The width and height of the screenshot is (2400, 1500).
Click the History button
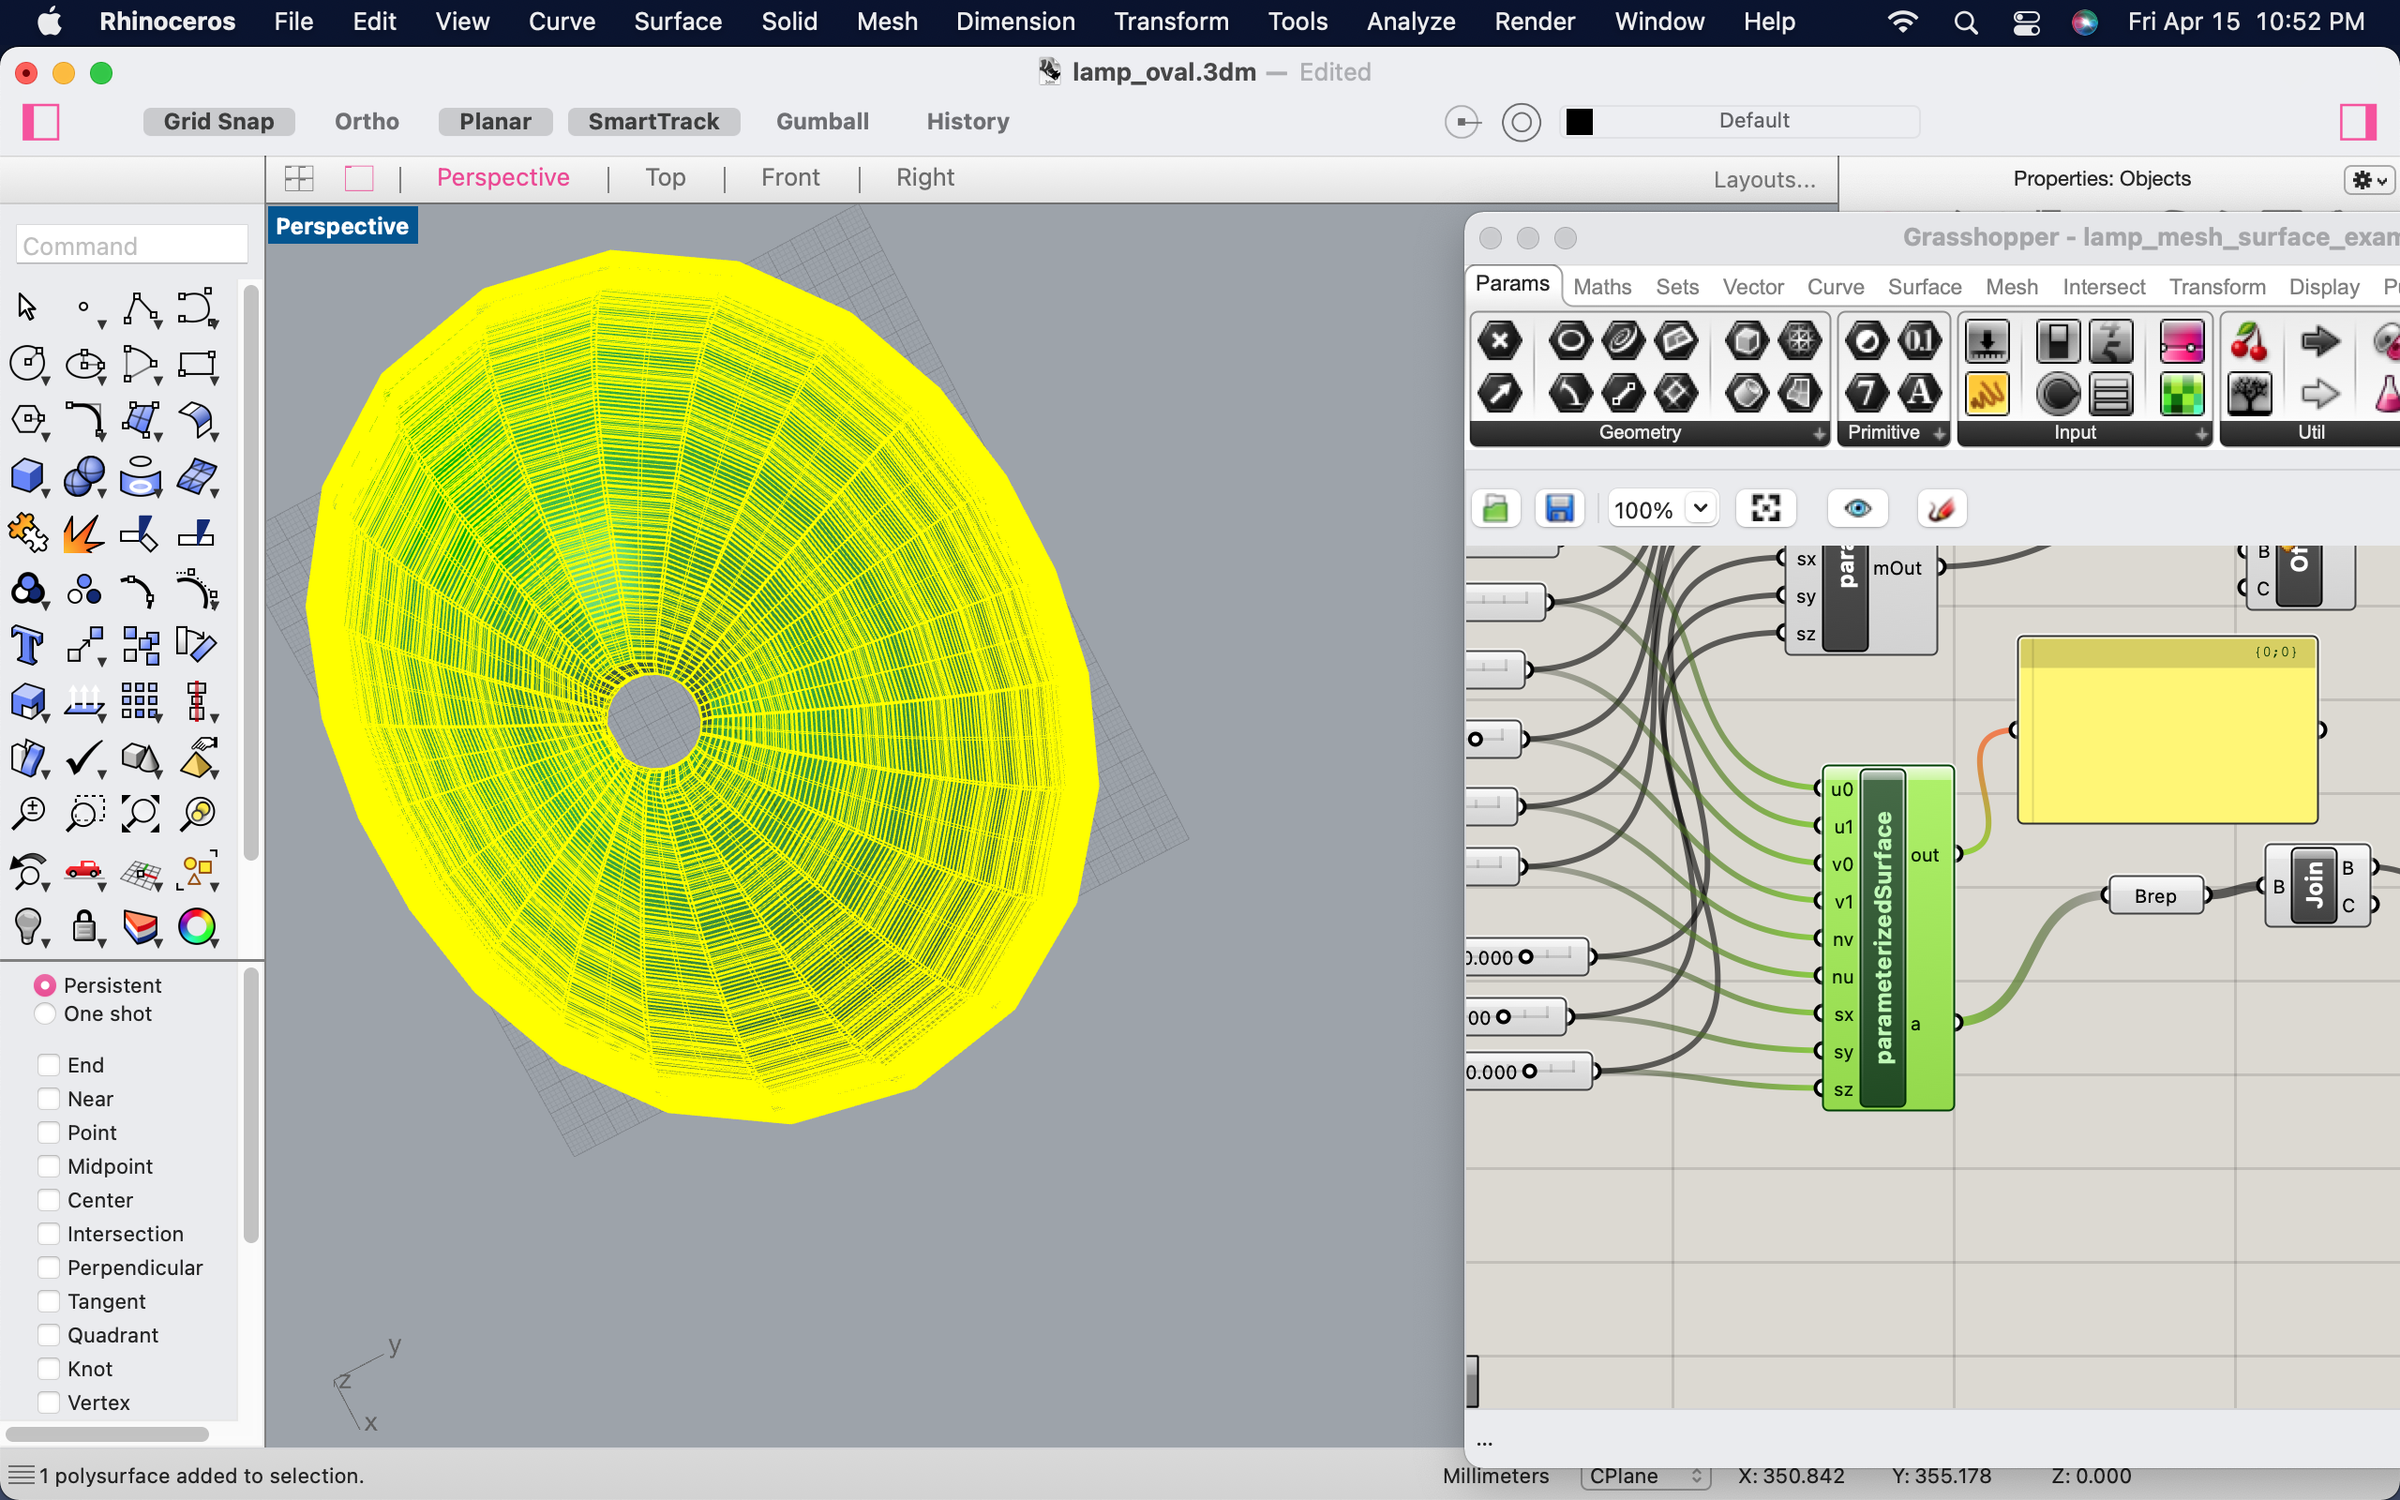967,121
